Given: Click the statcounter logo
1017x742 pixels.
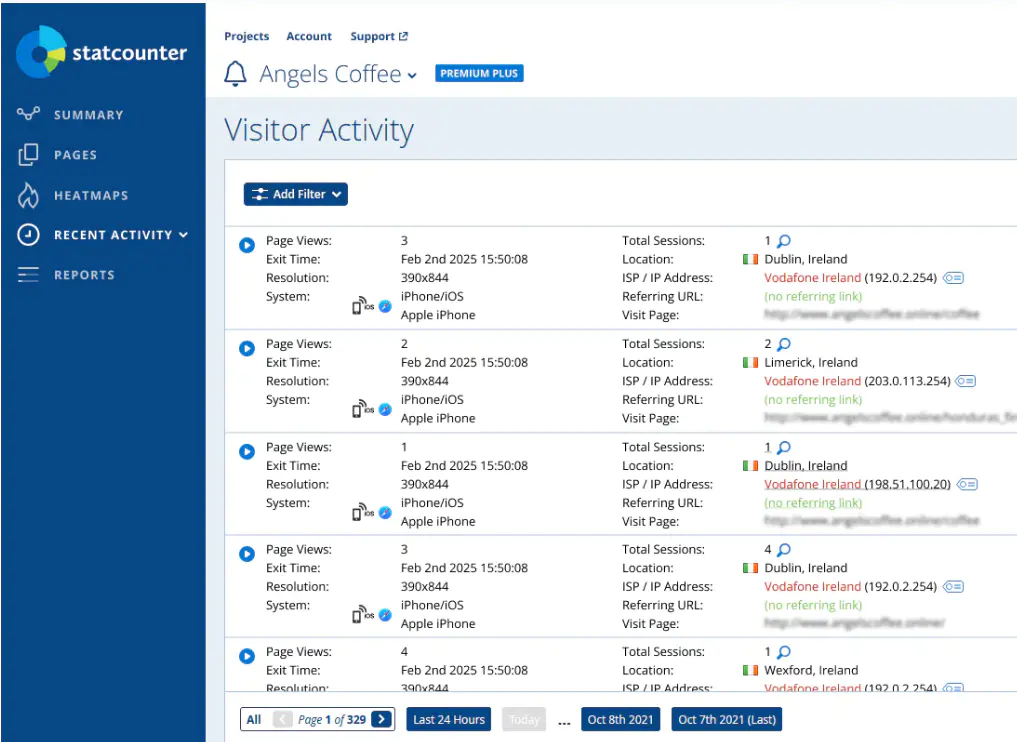Looking at the screenshot, I should (102, 52).
